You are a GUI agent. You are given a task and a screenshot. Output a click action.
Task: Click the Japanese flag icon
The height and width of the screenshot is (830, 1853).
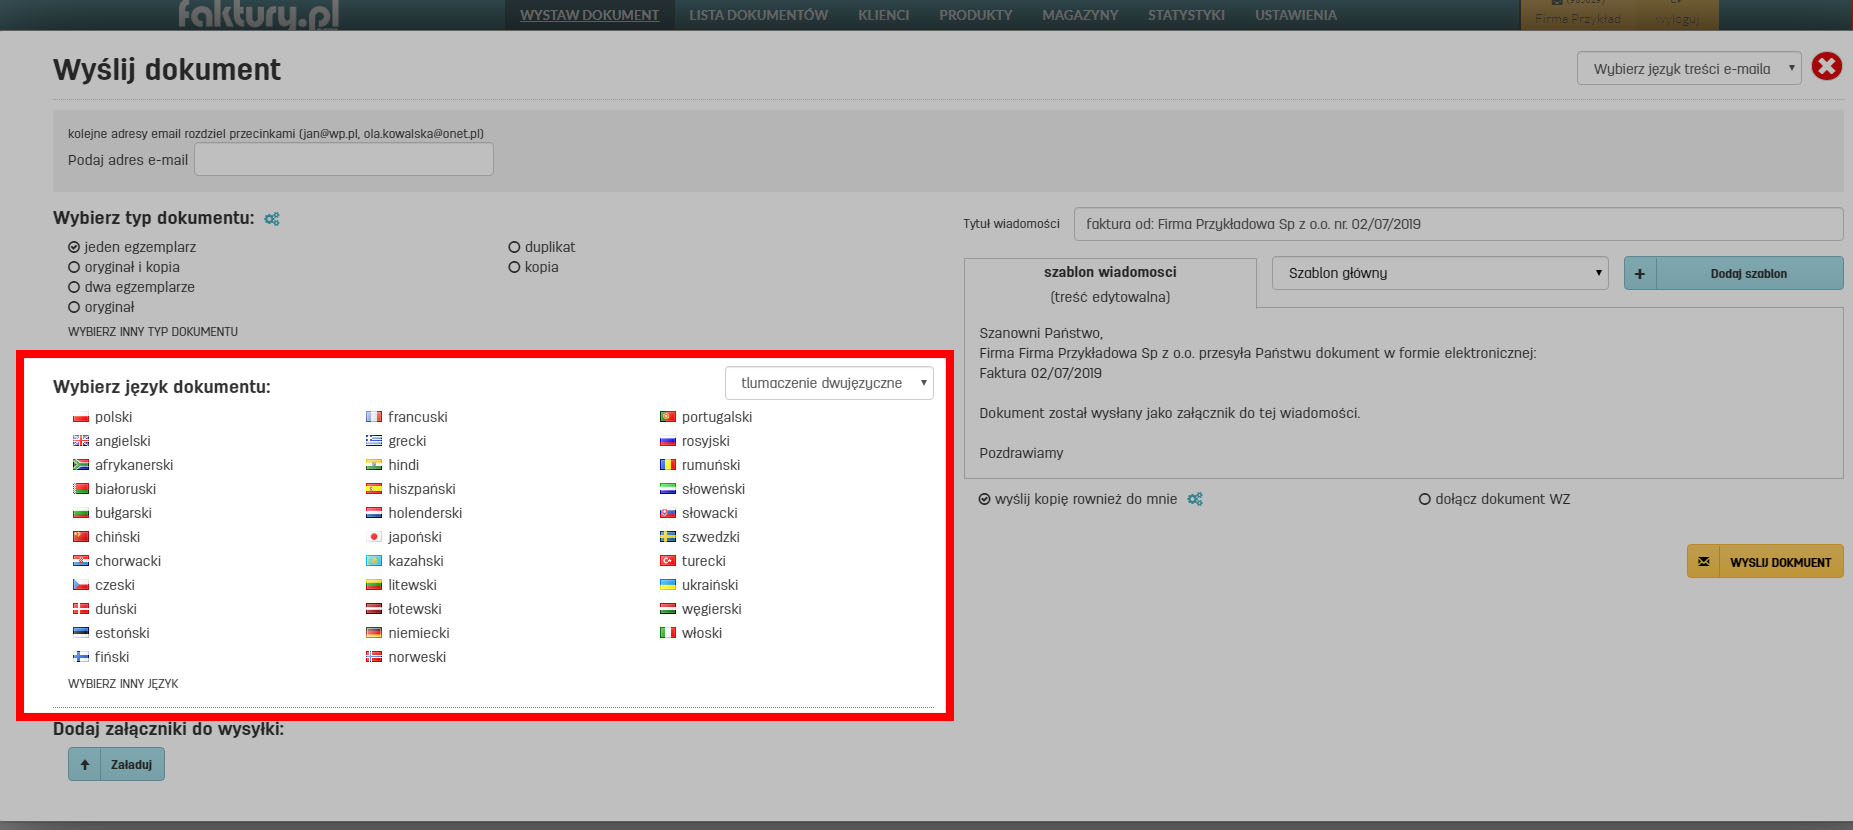click(374, 538)
